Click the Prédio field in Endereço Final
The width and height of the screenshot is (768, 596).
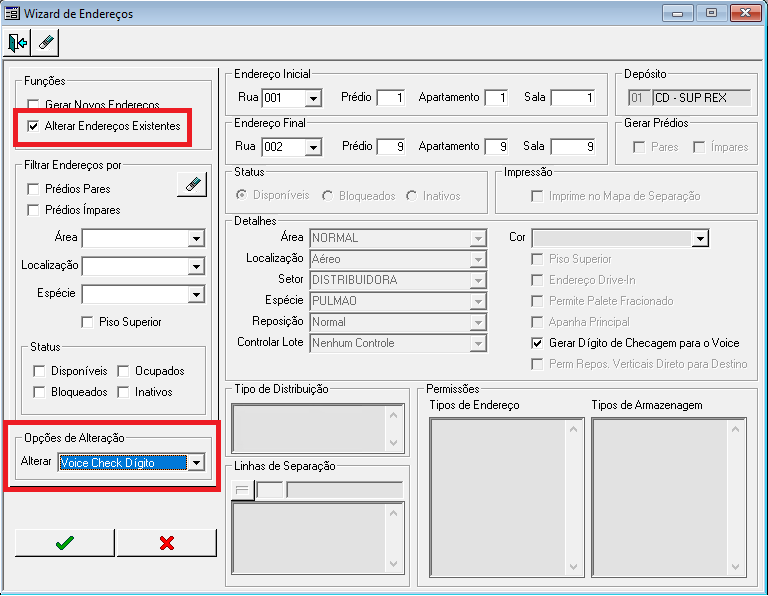pyautogui.click(x=391, y=147)
